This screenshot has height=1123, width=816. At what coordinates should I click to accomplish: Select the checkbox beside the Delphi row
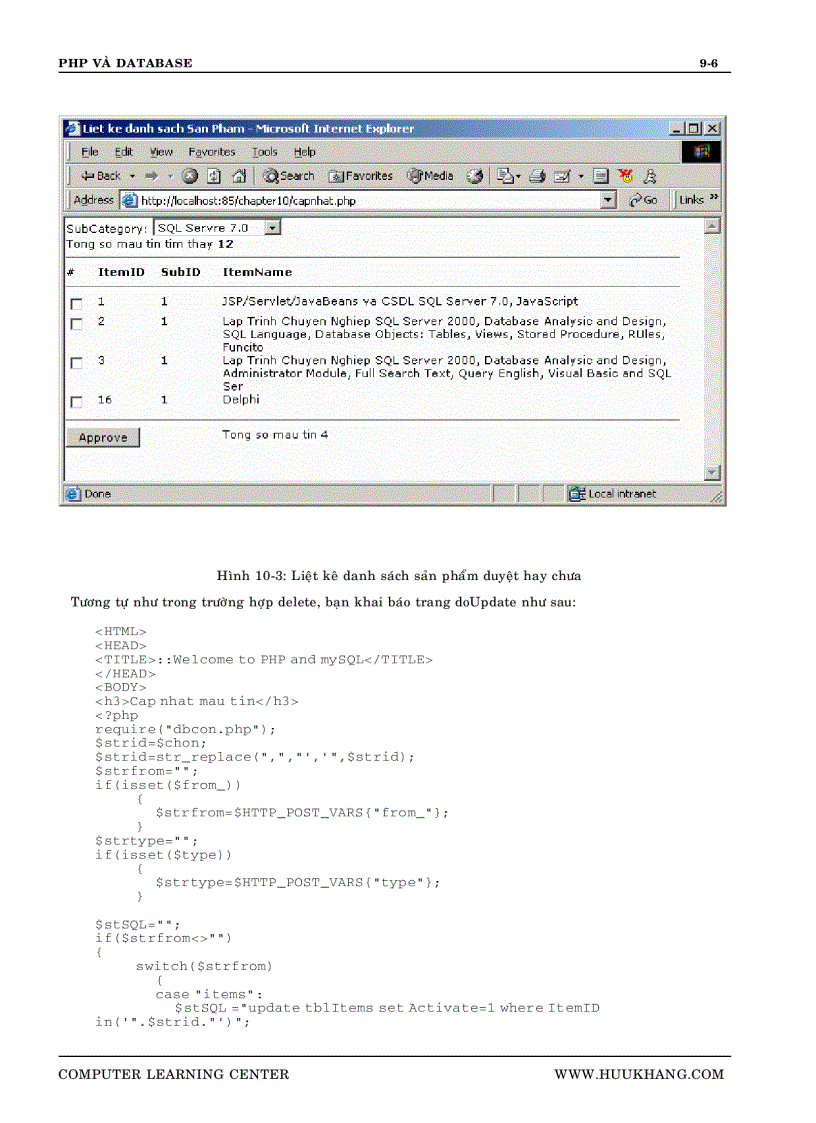coord(76,401)
